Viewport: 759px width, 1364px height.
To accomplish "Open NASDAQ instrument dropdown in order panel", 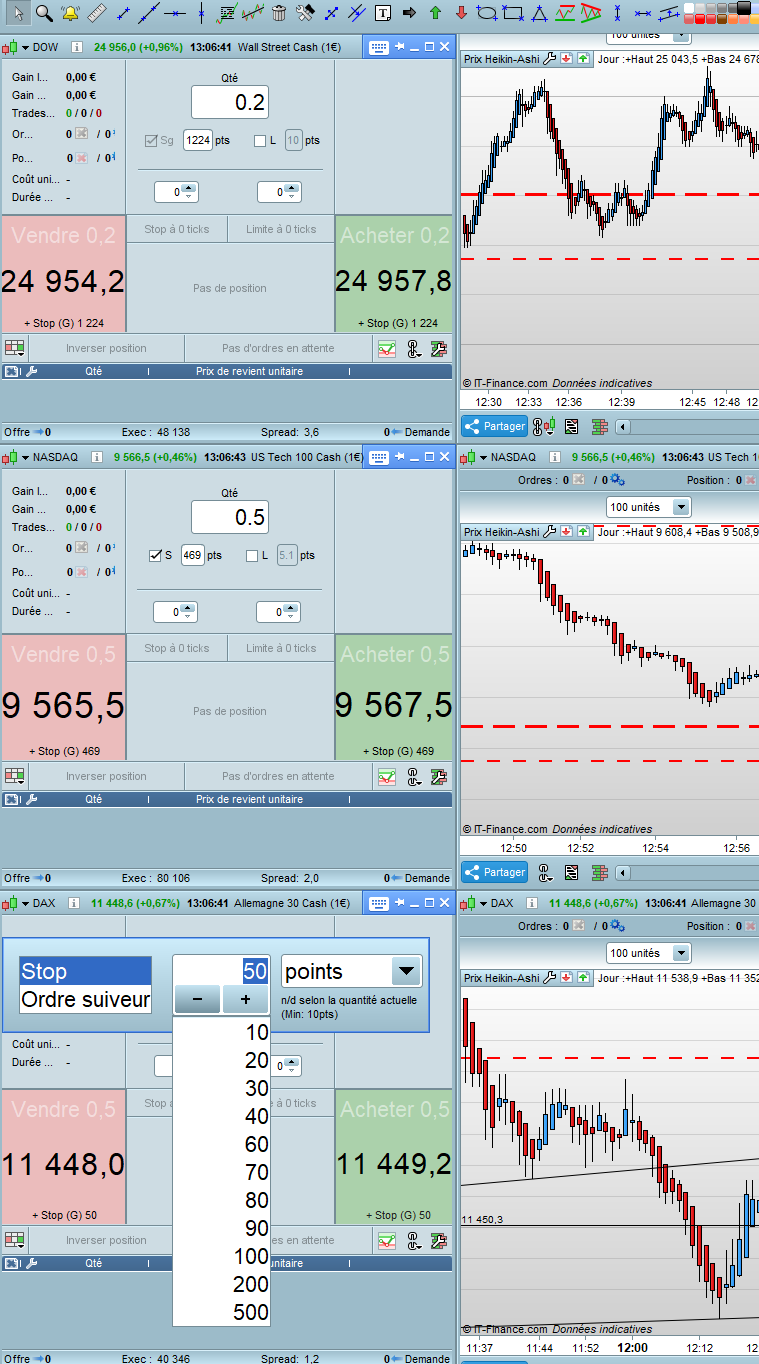I will (x=24, y=457).
